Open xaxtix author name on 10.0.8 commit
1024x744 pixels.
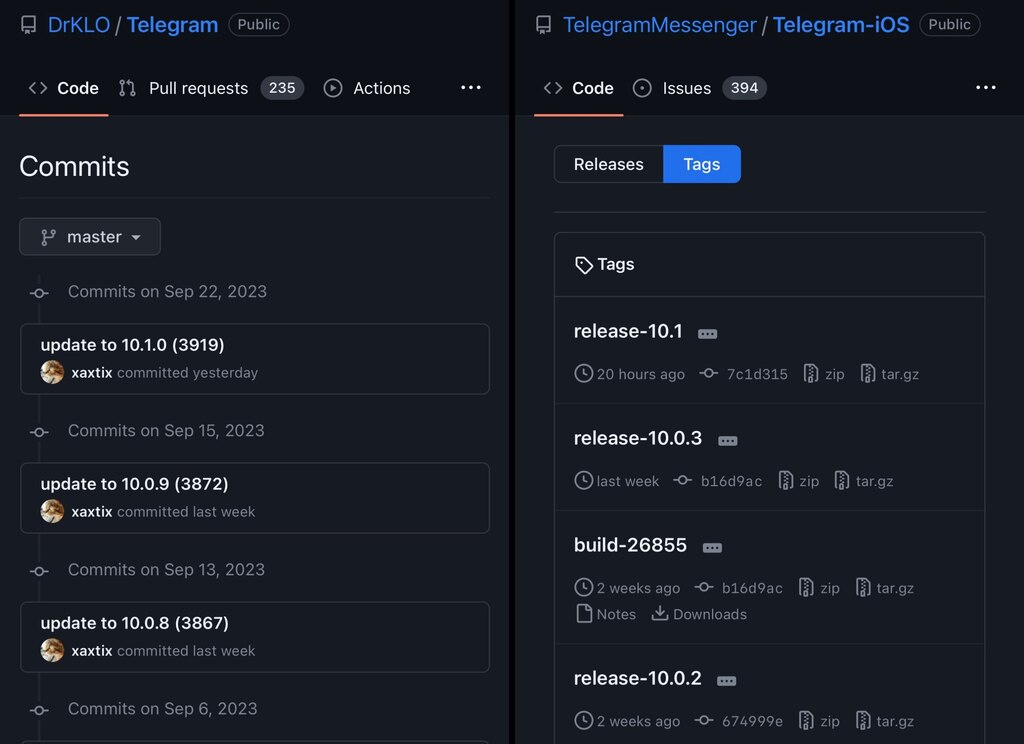point(92,651)
